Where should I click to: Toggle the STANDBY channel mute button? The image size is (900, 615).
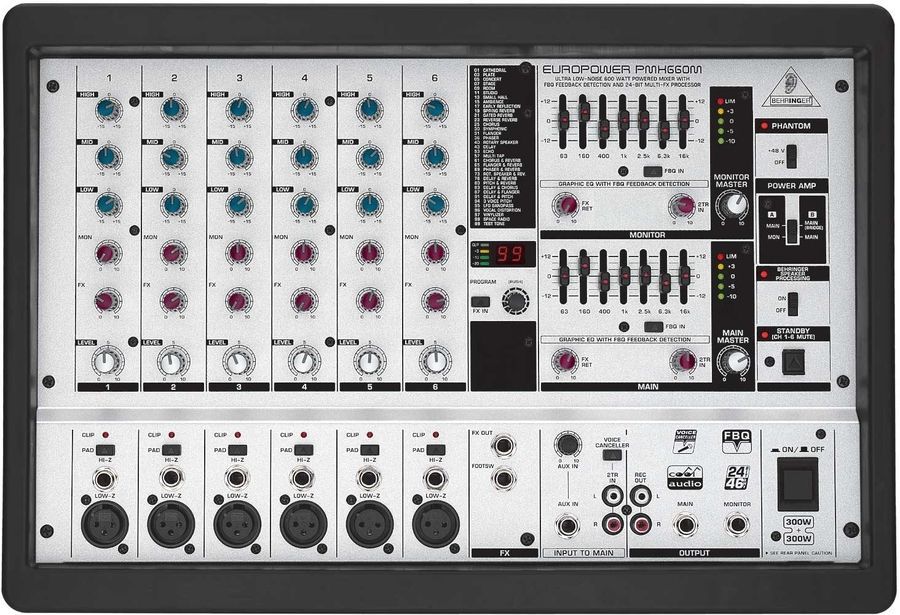coord(793,362)
